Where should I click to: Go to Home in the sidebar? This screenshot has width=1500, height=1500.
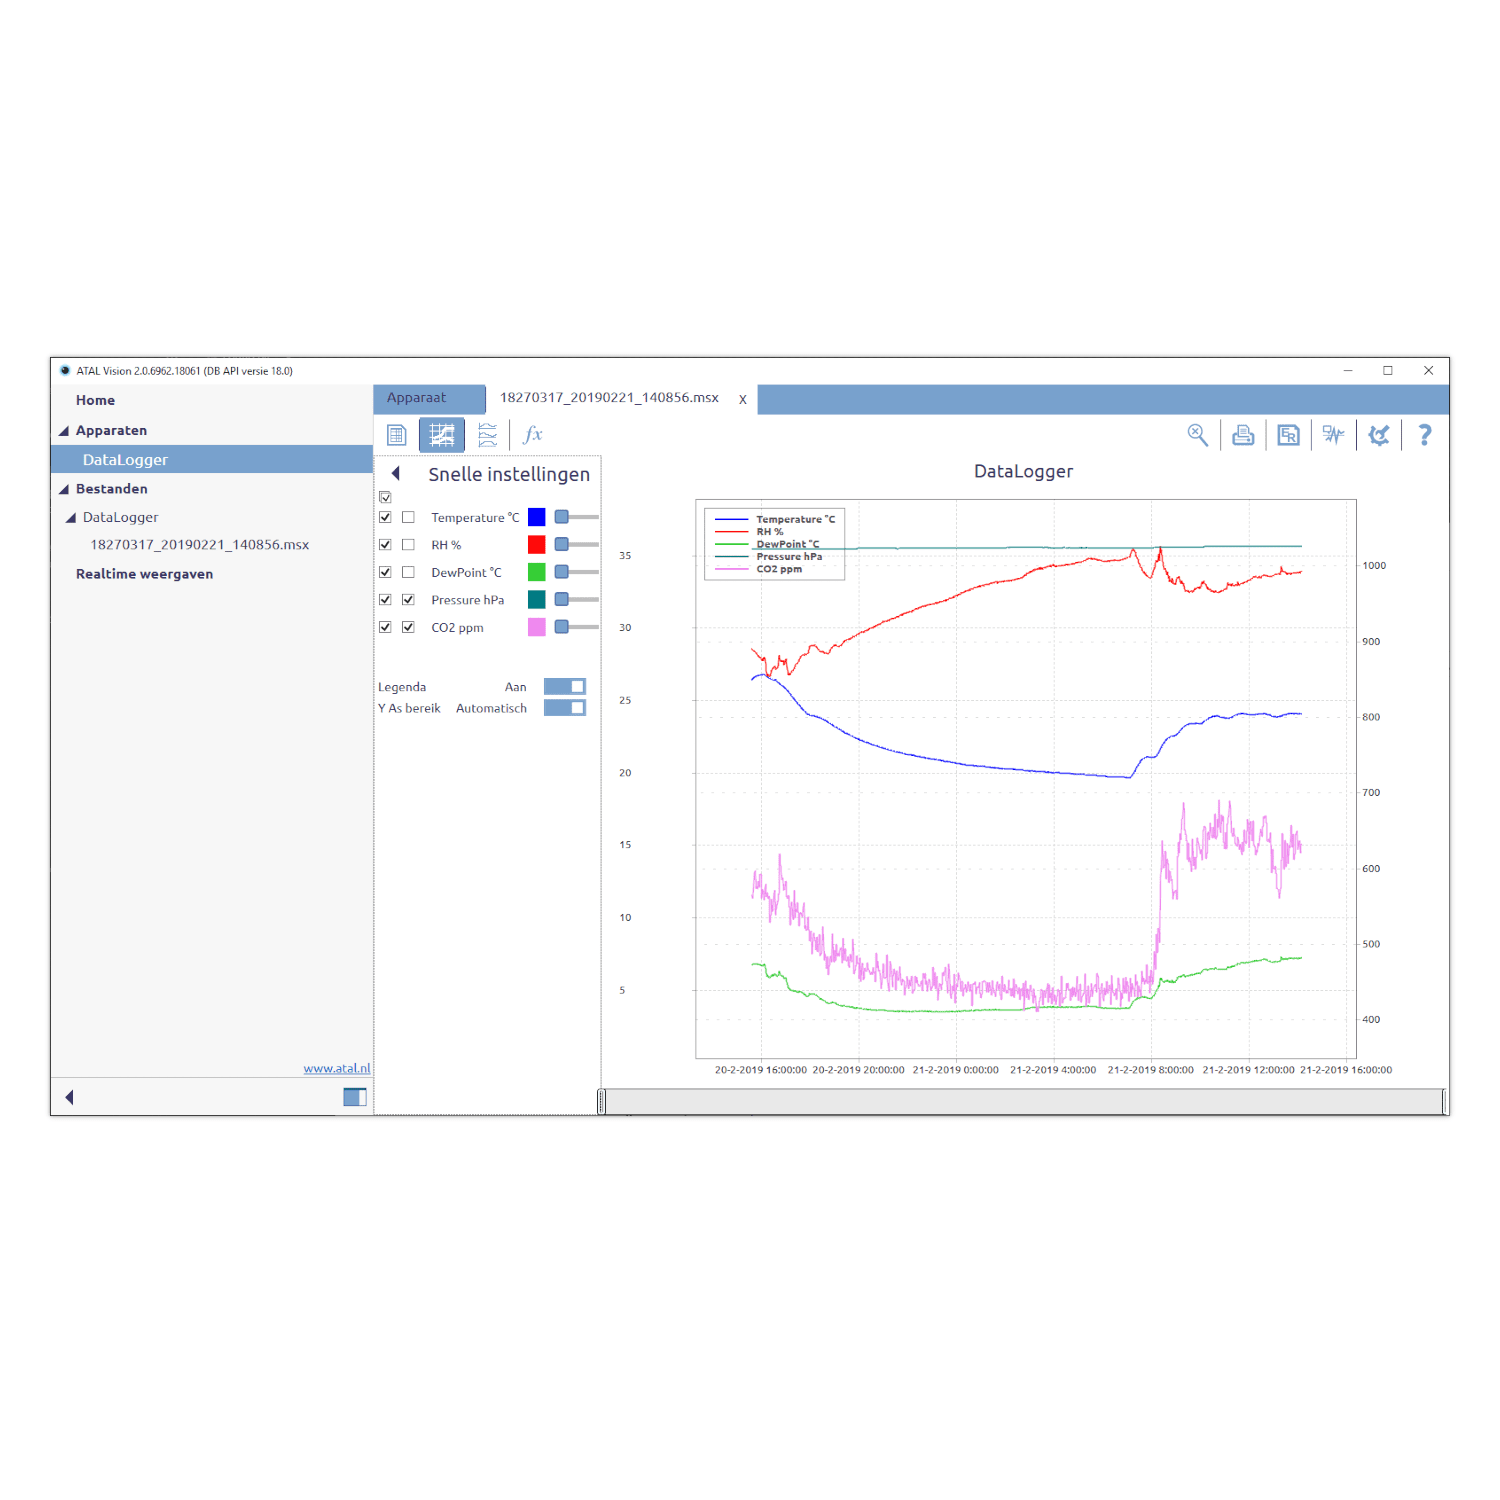click(95, 400)
